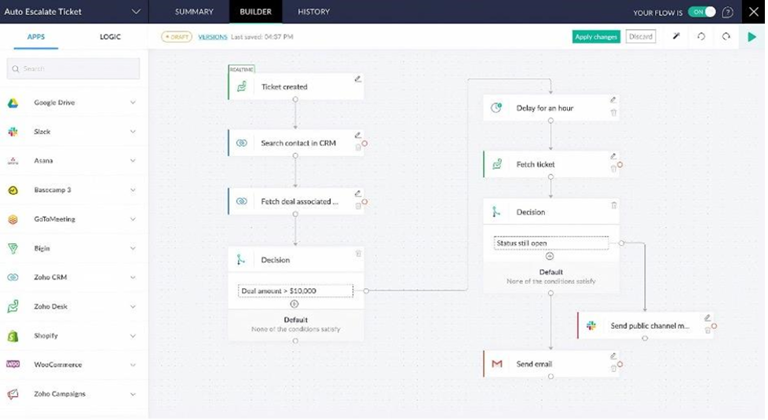Expand the WooCommerce app list
Viewport: 768px width, 420px height.
[133, 365]
